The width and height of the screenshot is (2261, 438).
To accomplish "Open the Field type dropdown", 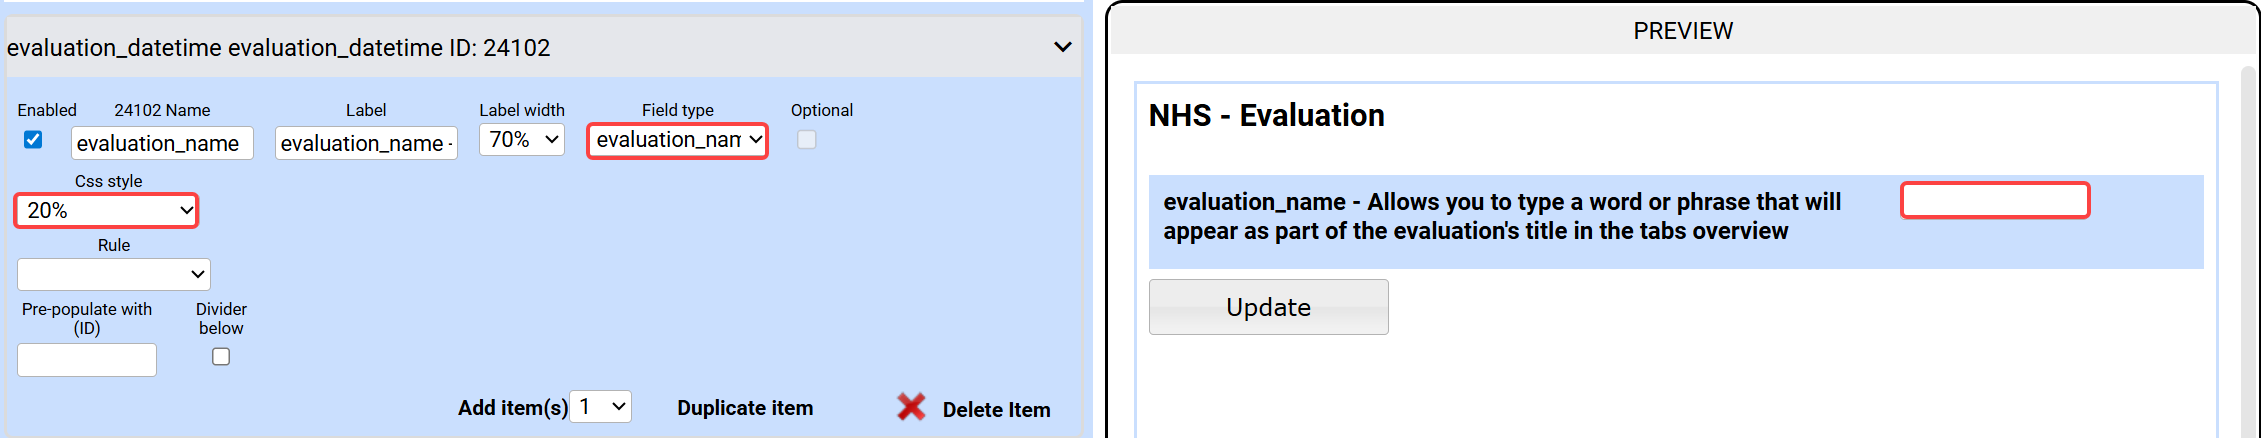I will 677,140.
